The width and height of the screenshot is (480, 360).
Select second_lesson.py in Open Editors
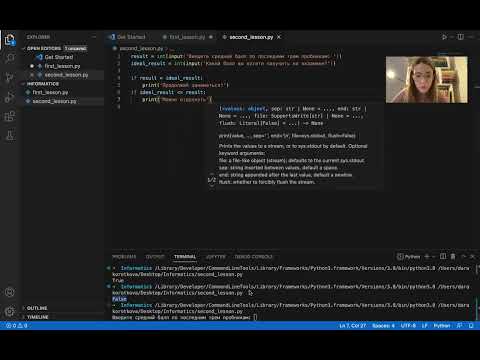(x=66, y=75)
